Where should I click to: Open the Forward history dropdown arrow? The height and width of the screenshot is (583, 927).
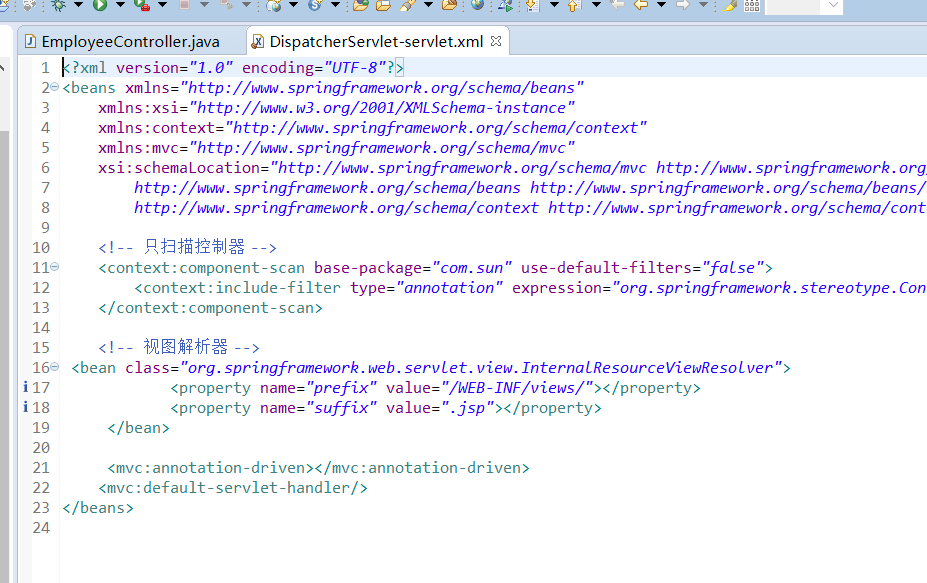coord(703,5)
